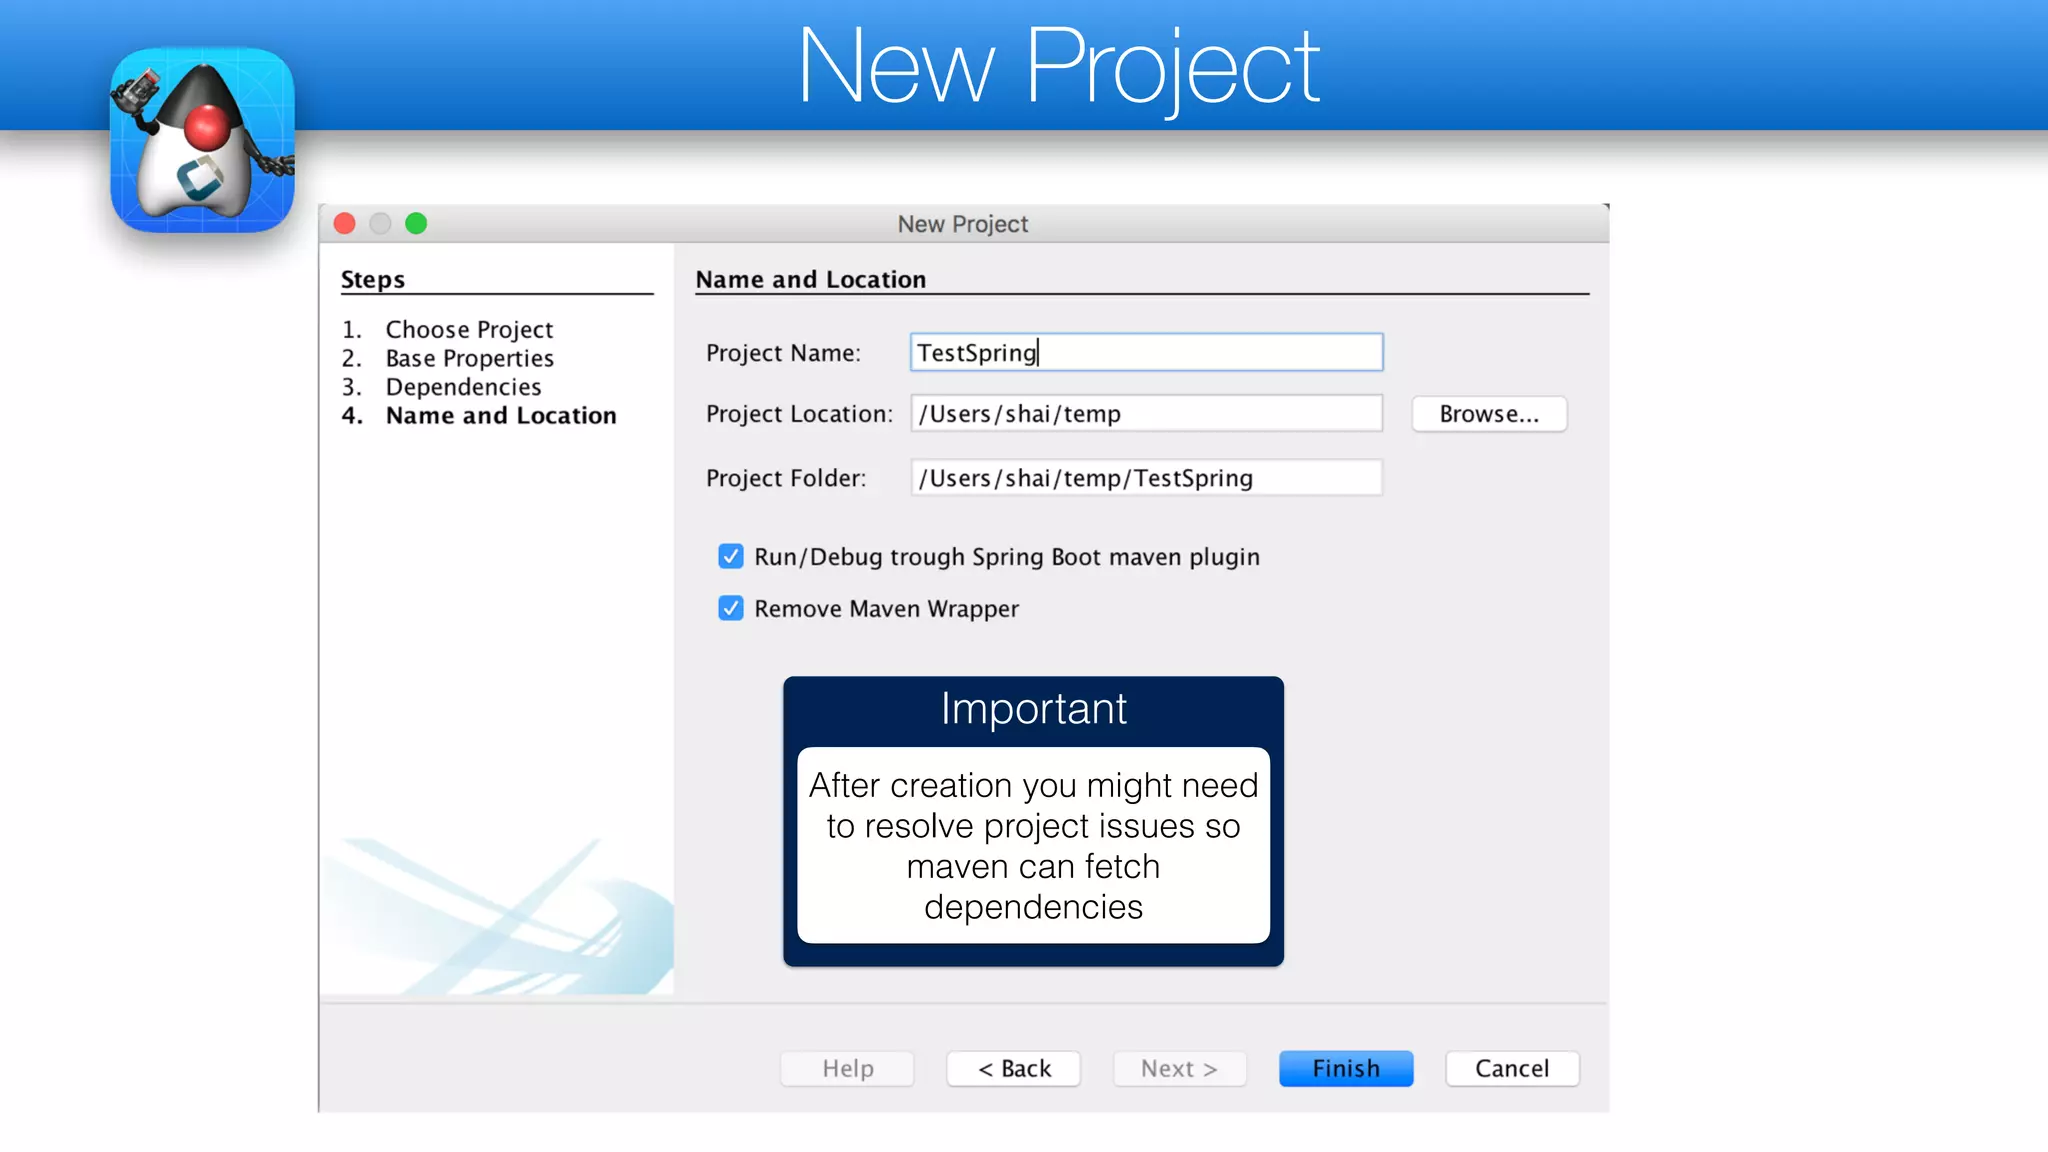
Task: Click the Codename One duke app icon
Action: 202,140
